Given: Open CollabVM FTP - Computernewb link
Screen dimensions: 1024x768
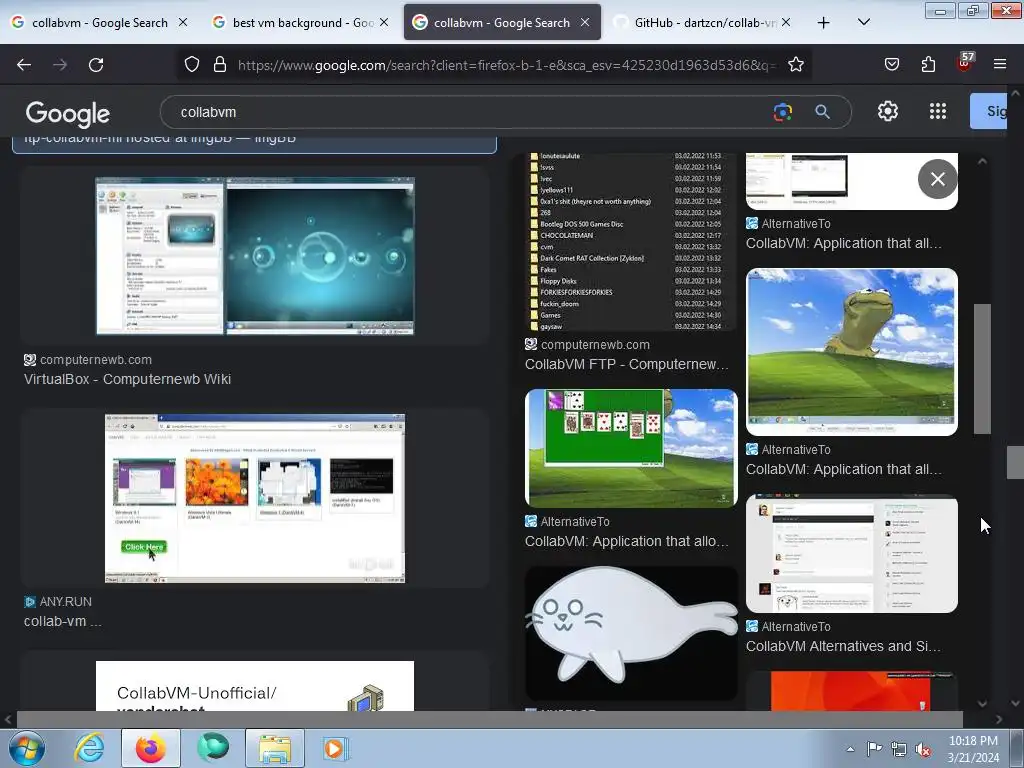Looking at the screenshot, I should tap(627, 364).
